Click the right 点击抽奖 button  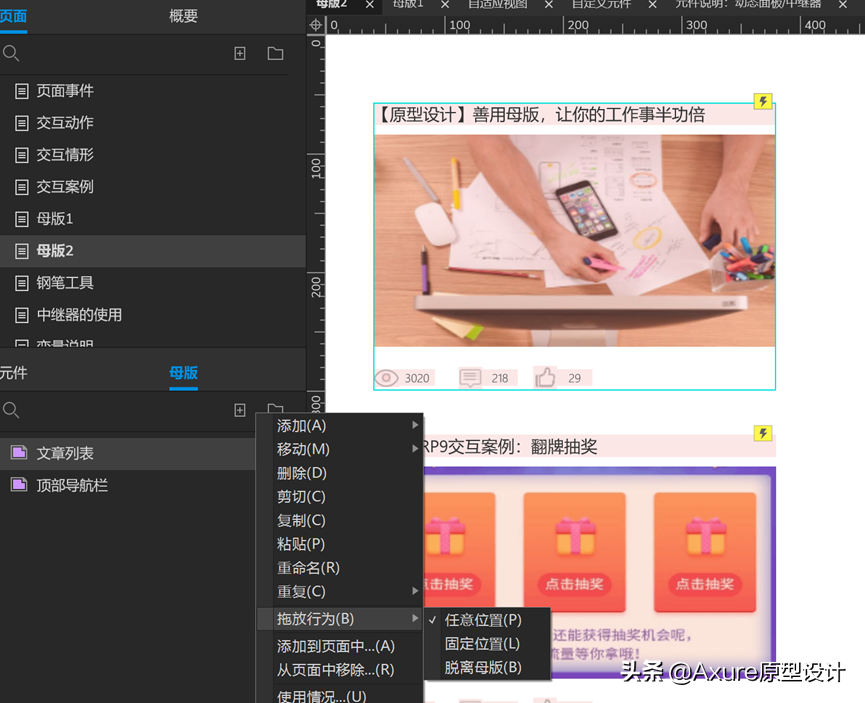(704, 584)
